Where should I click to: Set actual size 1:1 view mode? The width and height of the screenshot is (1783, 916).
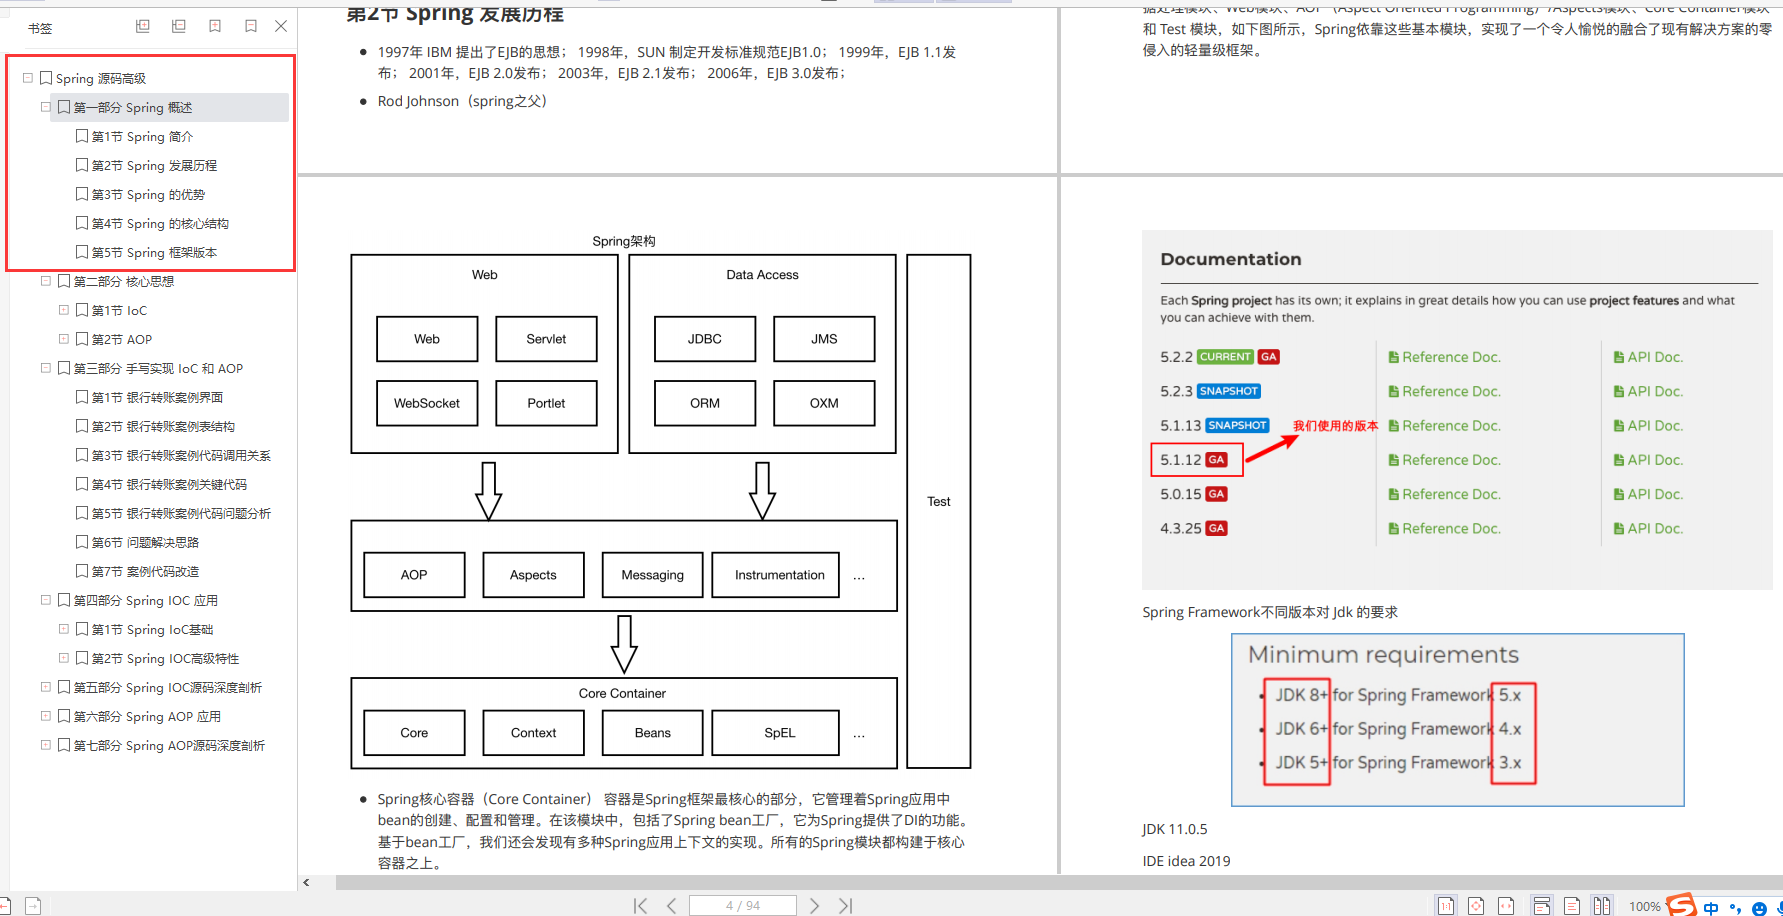tap(1446, 905)
